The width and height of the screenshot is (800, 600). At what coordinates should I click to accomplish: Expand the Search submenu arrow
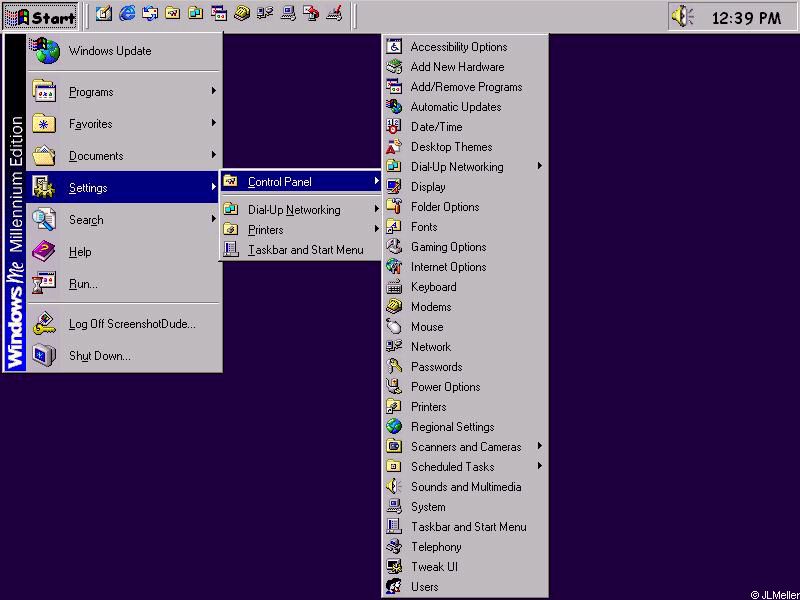(x=214, y=219)
